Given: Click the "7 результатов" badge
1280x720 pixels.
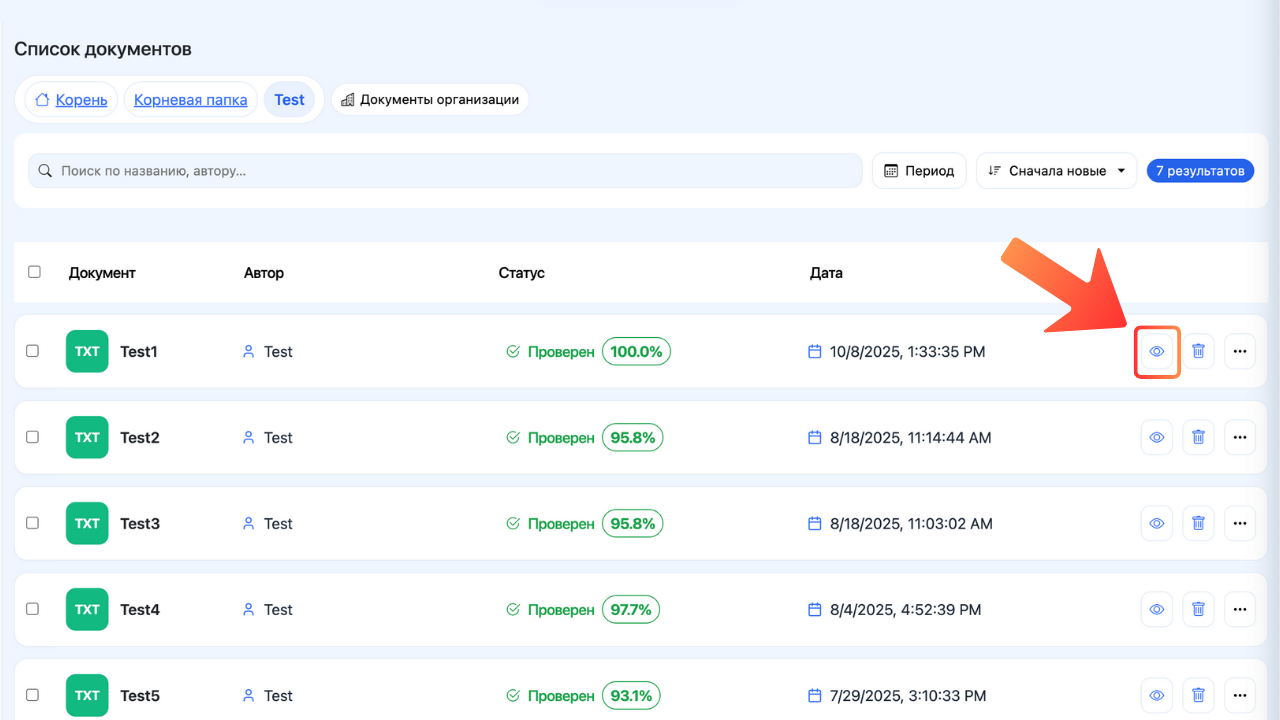Looking at the screenshot, I should 1199,171.
